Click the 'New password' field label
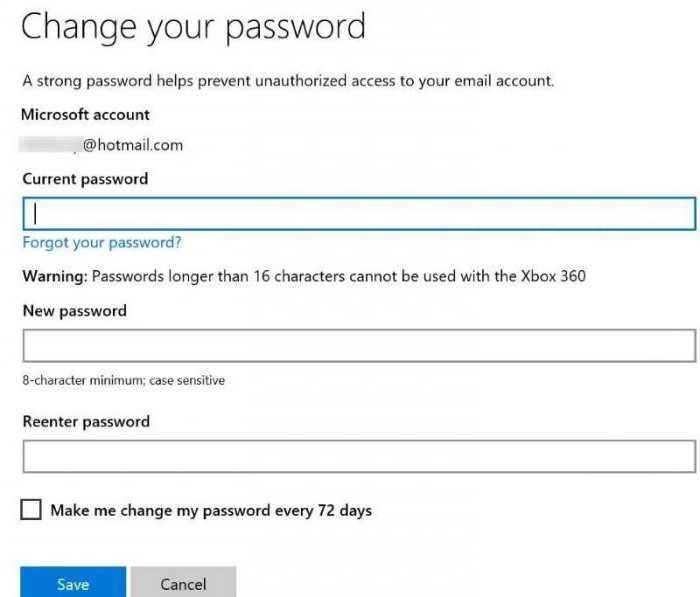This screenshot has height=597, width=700. 75,311
